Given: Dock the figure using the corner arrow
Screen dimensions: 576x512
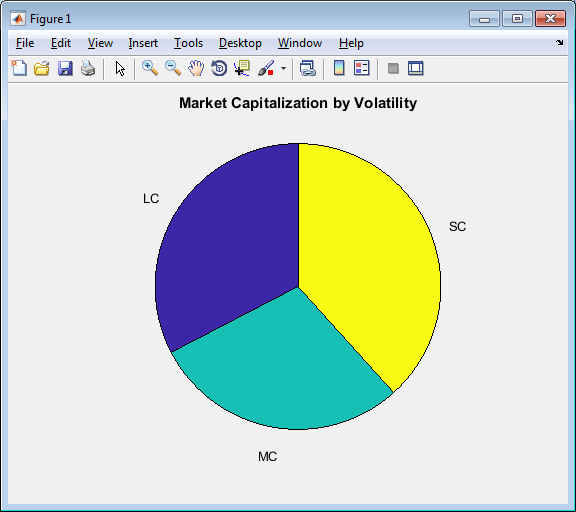Looking at the screenshot, I should pyautogui.click(x=559, y=43).
